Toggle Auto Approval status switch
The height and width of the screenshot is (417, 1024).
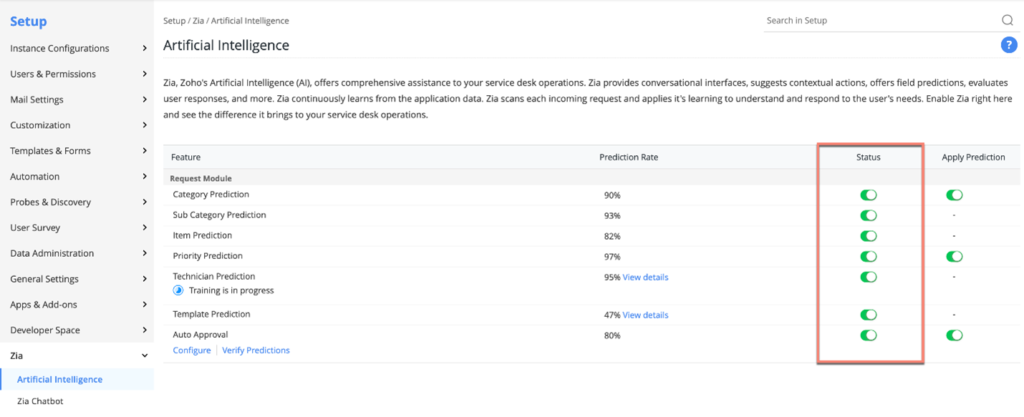tap(868, 335)
